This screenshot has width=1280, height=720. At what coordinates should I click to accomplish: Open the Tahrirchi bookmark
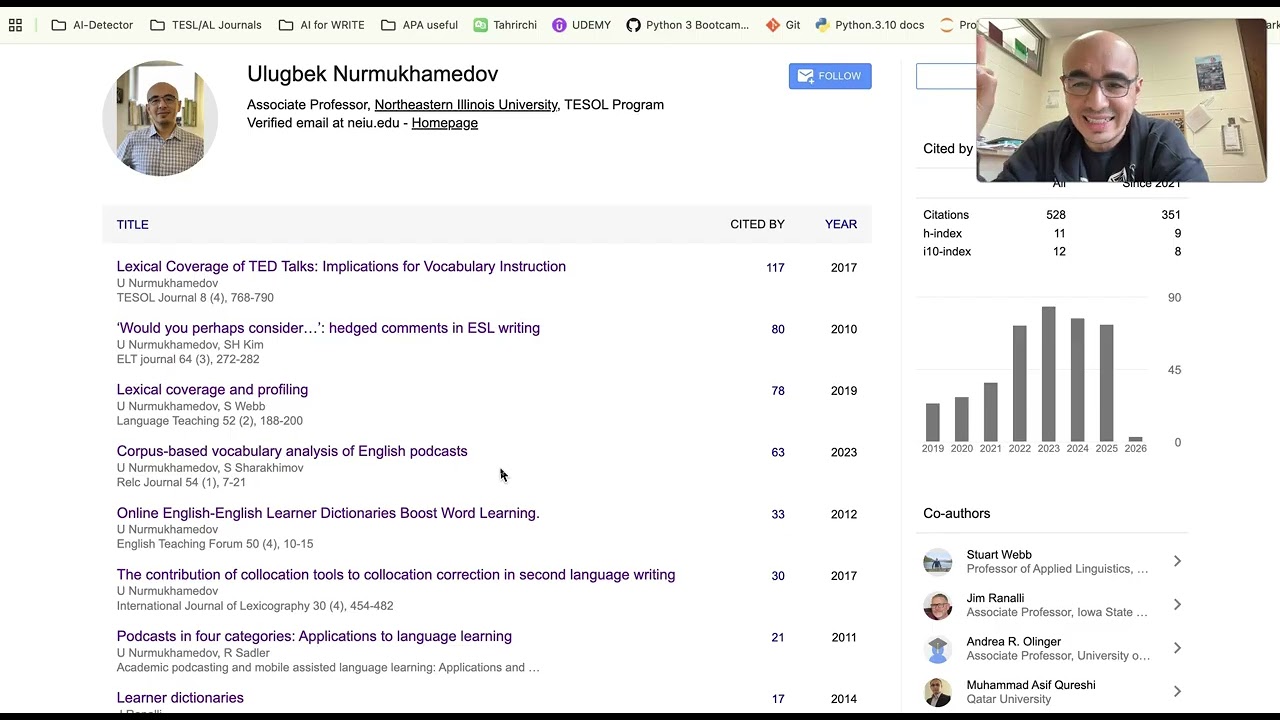[505, 25]
